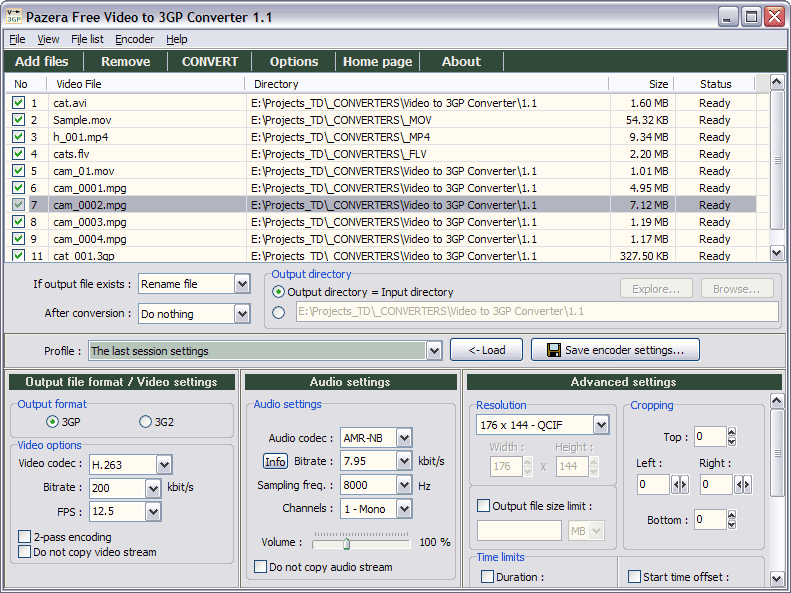This screenshot has height=593, width=791.
Task: Click the Pazera app icon in title bar
Action: [14, 17]
